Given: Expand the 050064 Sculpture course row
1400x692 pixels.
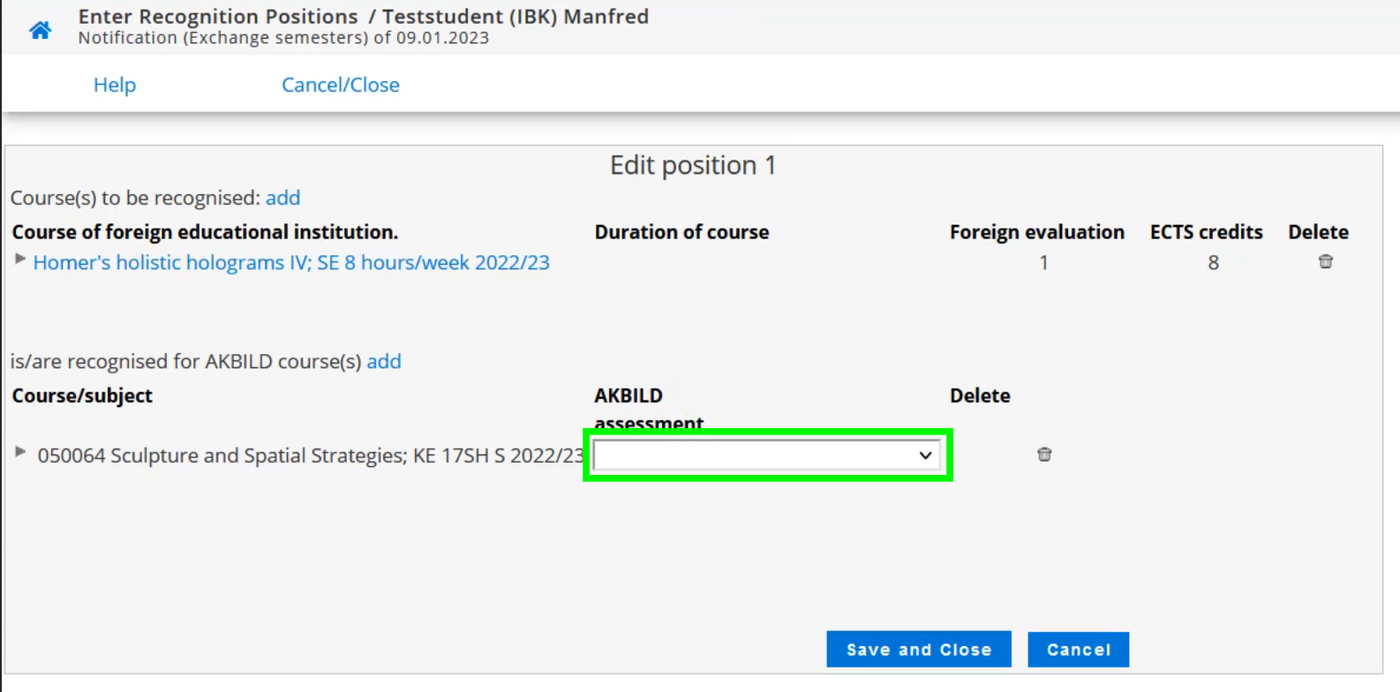Looking at the screenshot, I should (20, 453).
